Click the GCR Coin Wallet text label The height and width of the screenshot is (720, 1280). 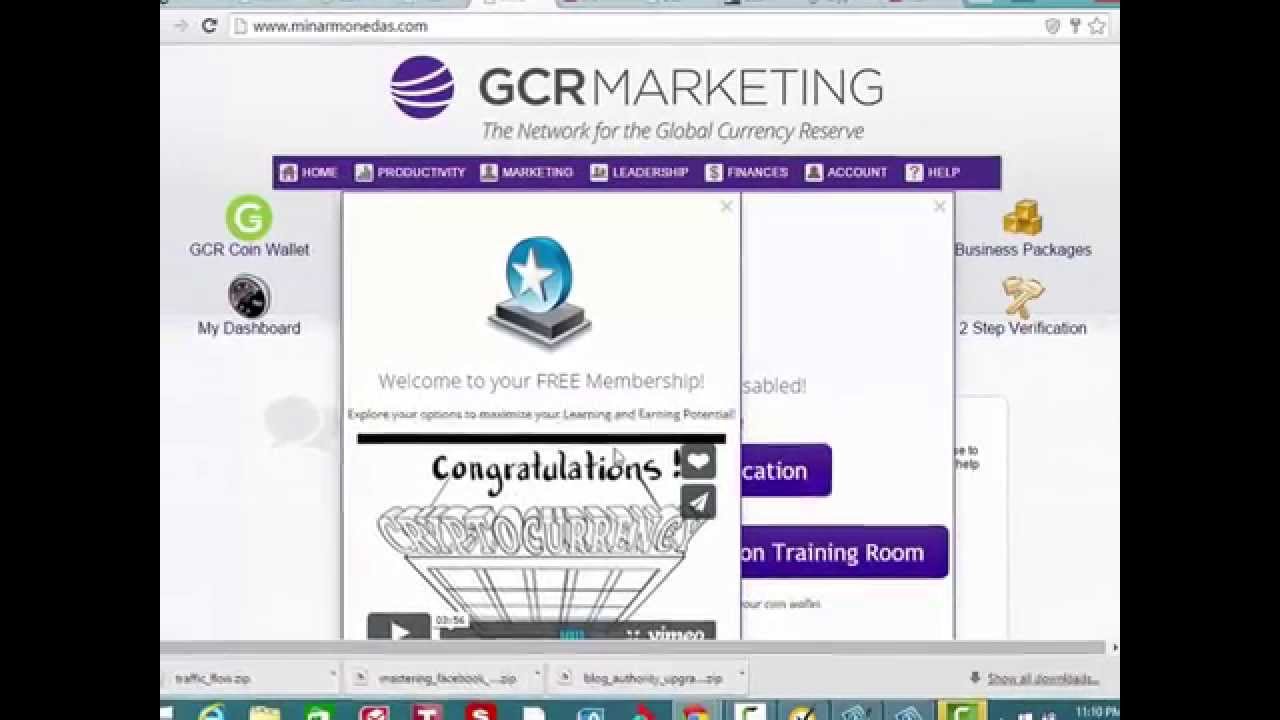(249, 250)
